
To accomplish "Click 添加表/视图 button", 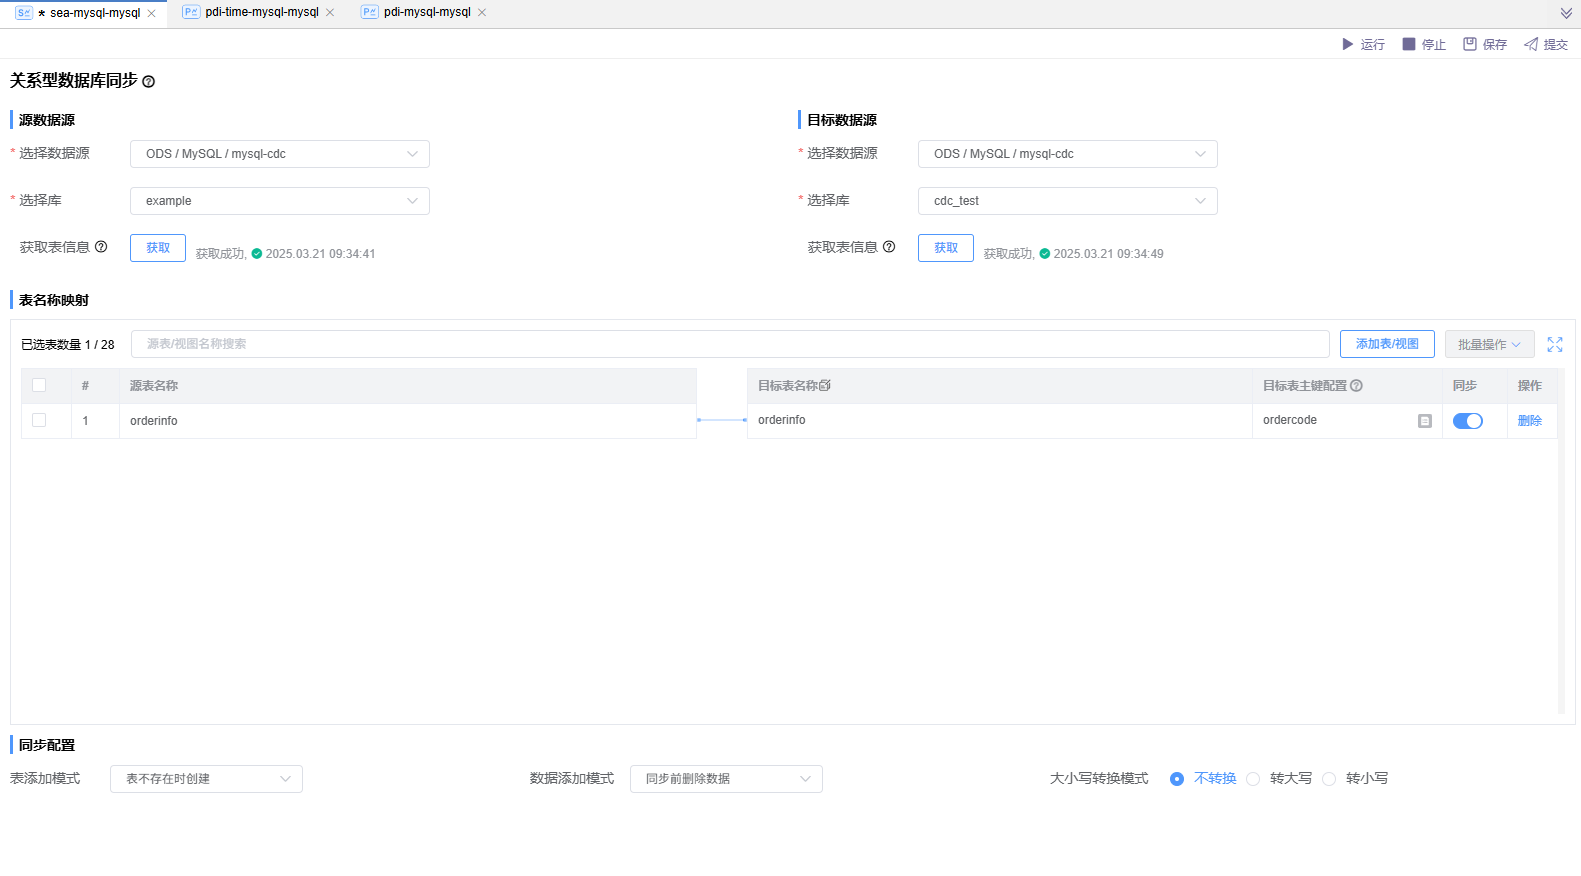I will [1386, 344].
